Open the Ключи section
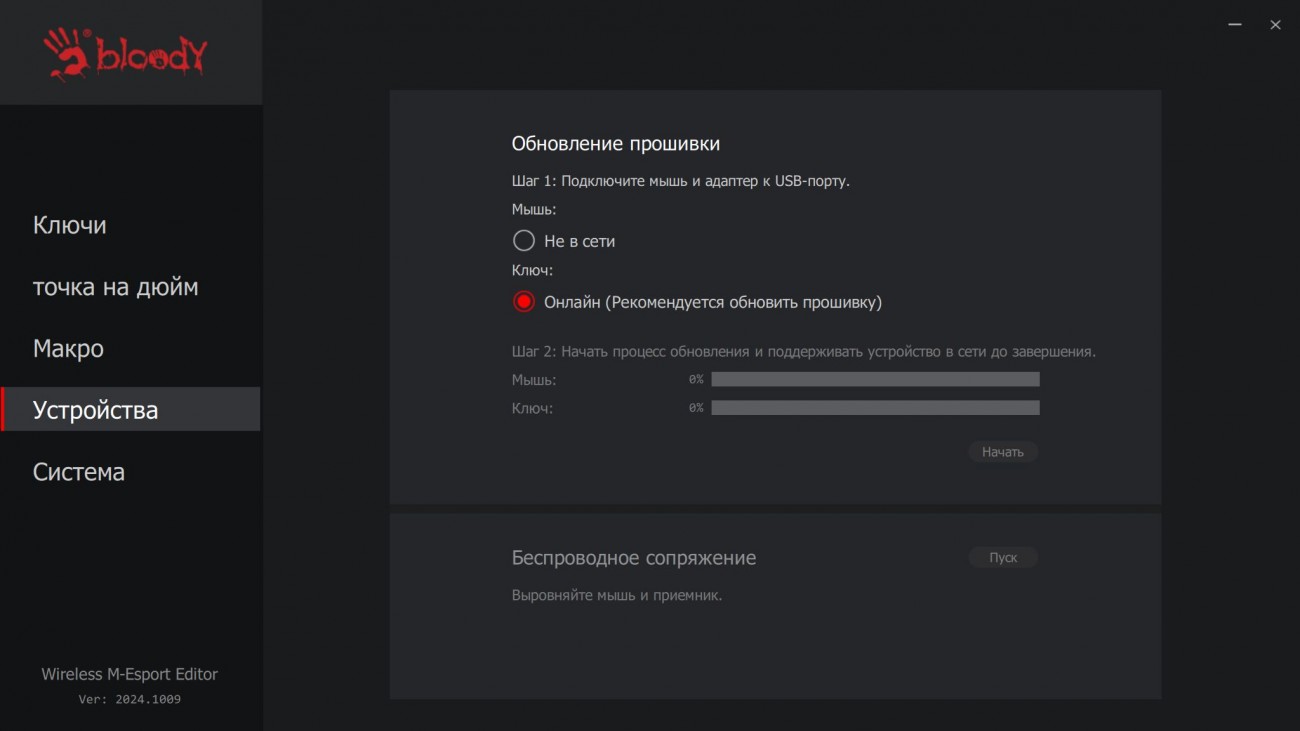Screen dimensions: 1300x731 pyautogui.click(x=70, y=225)
